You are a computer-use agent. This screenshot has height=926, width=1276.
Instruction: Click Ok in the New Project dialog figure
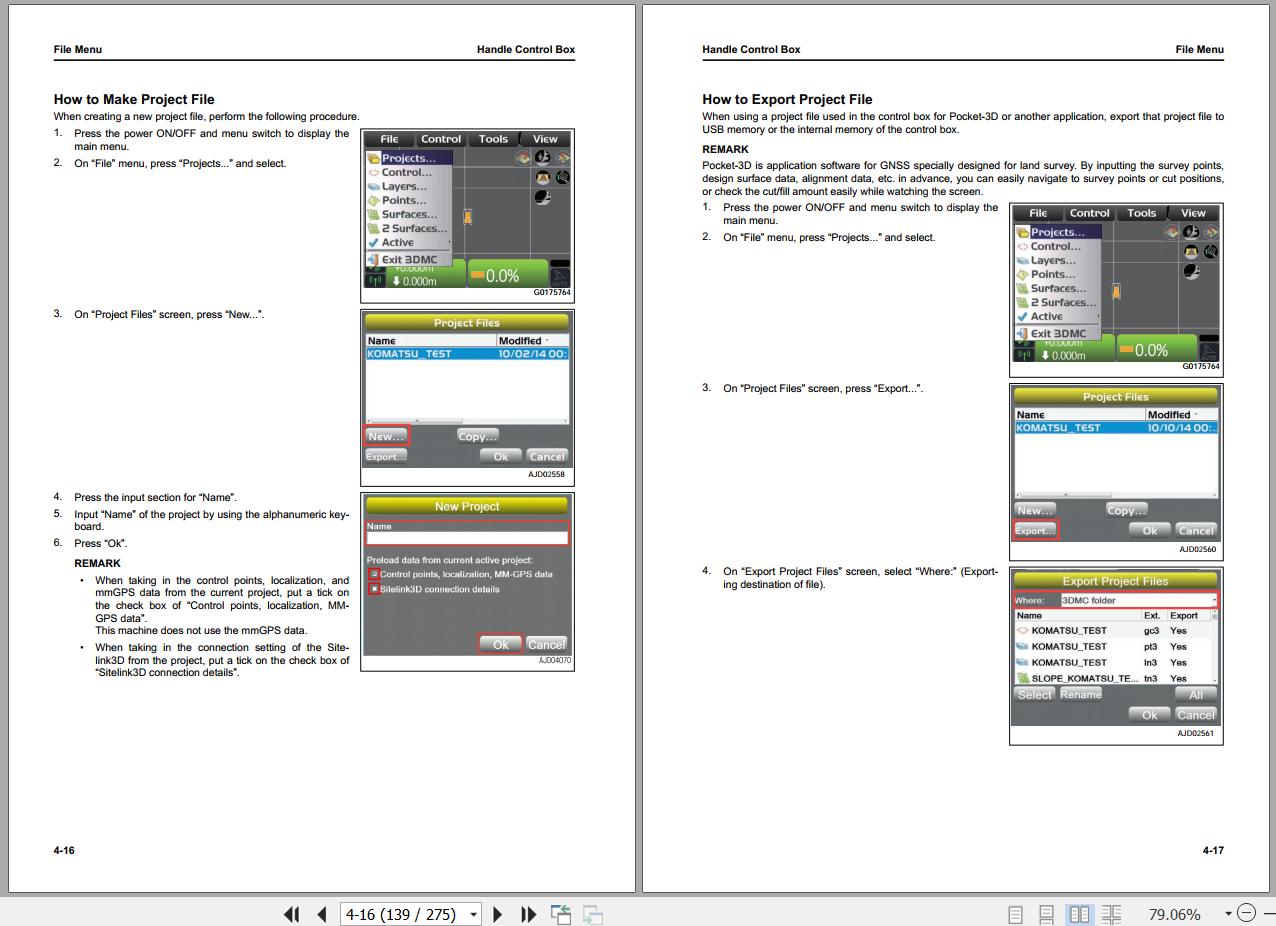click(x=500, y=644)
